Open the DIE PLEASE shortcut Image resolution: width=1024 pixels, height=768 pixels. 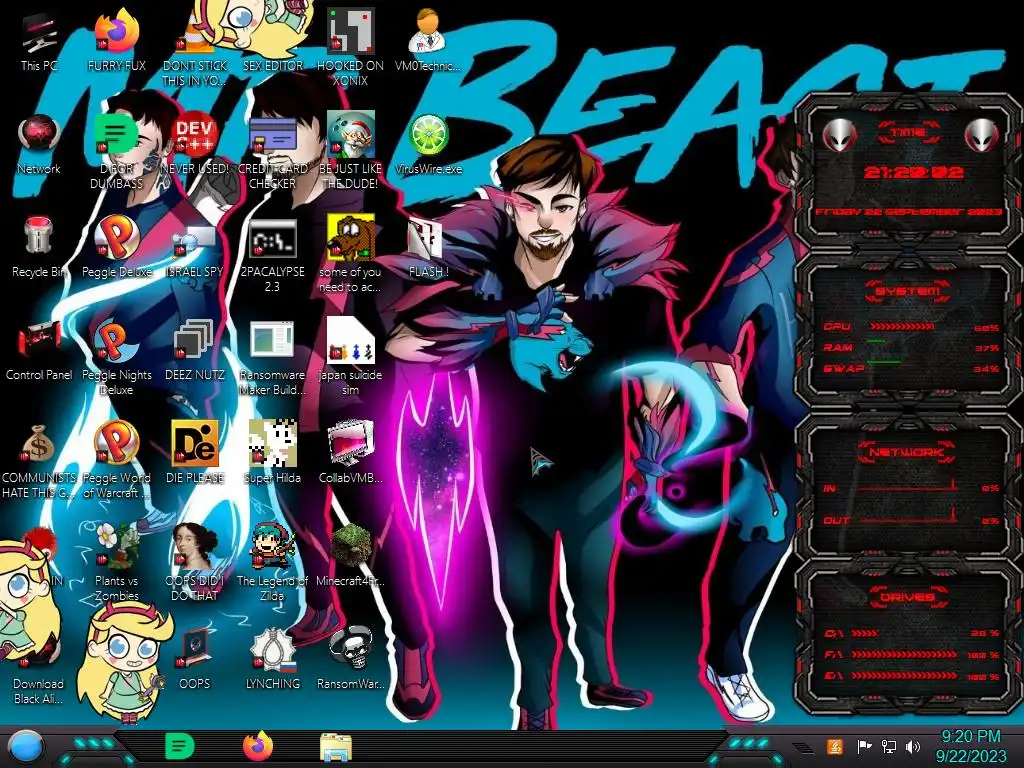pos(195,453)
